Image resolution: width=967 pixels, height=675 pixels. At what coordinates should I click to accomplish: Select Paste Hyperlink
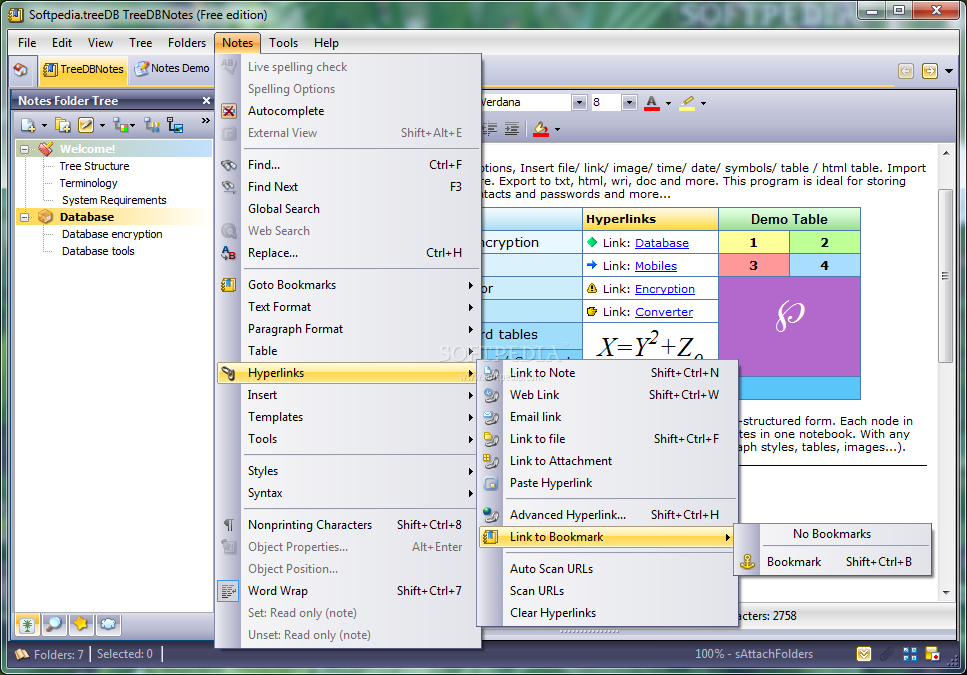(608, 483)
